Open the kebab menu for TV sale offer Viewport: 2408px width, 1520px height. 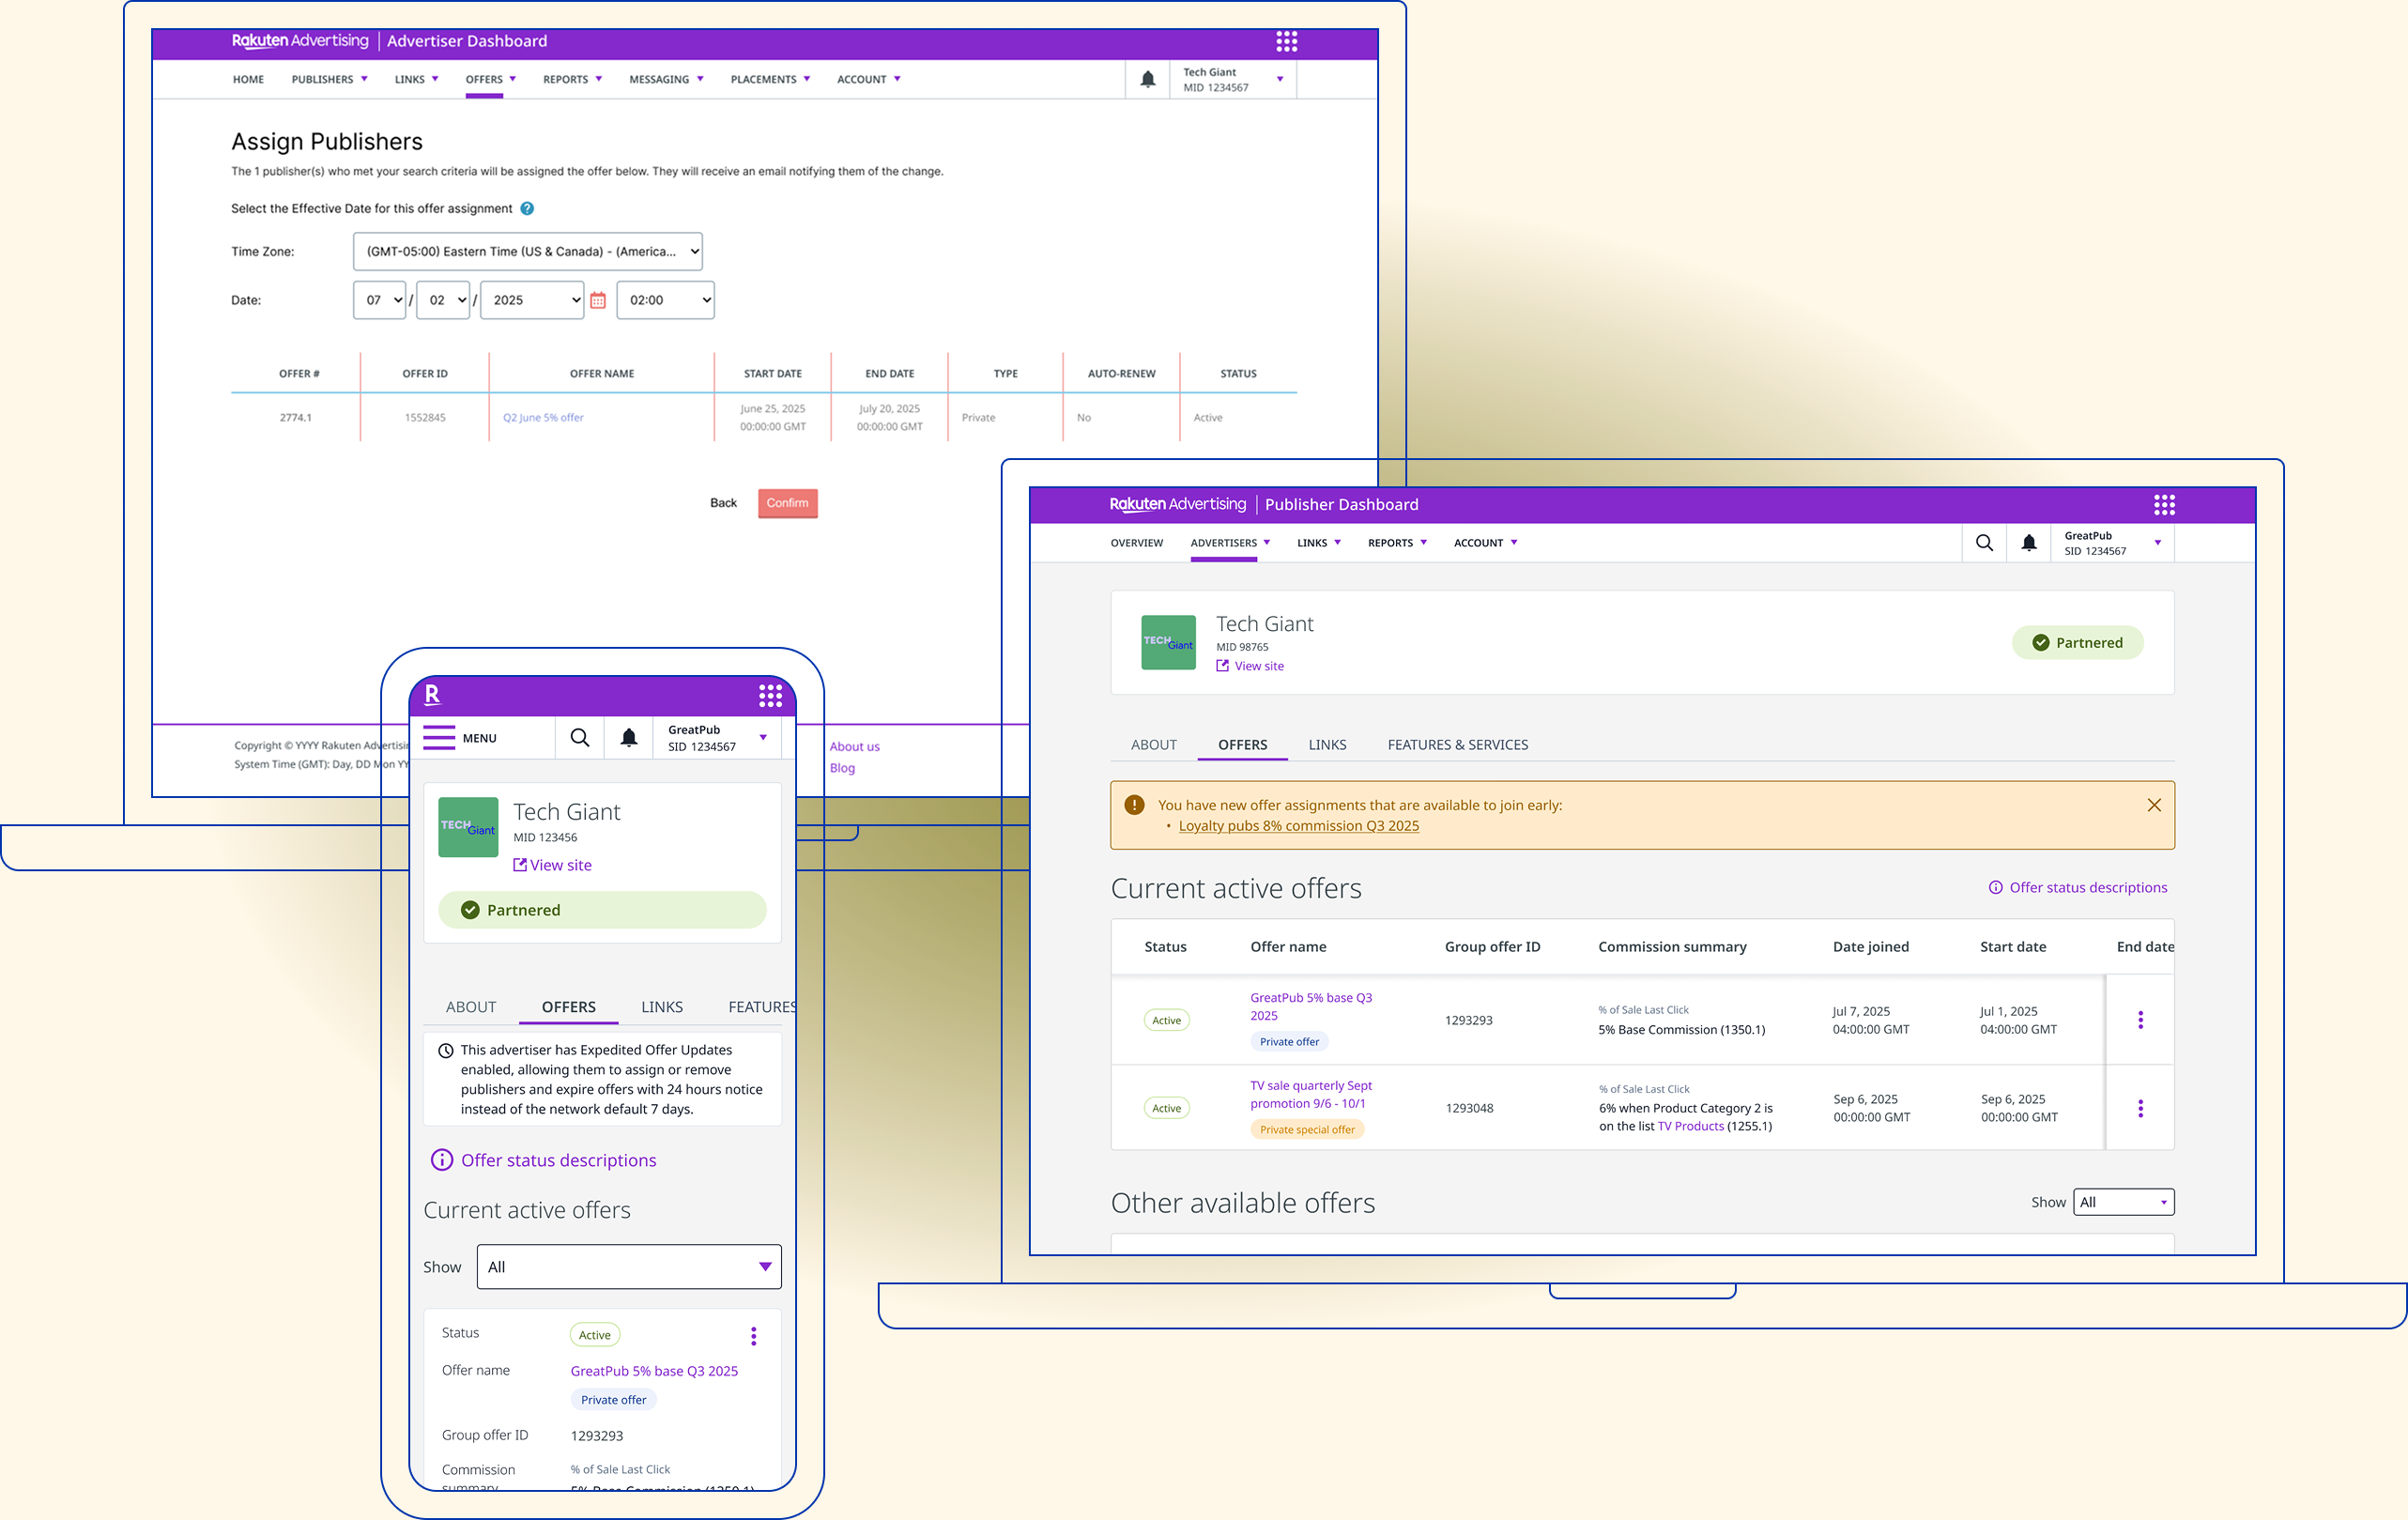[x=2140, y=1108]
